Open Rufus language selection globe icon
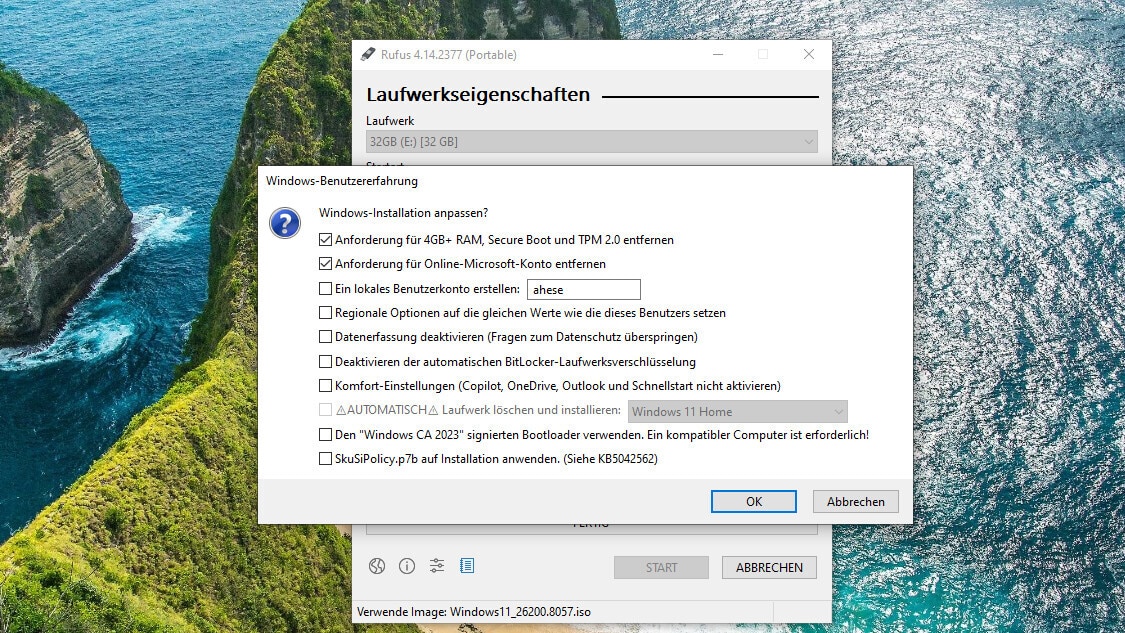 coord(377,566)
